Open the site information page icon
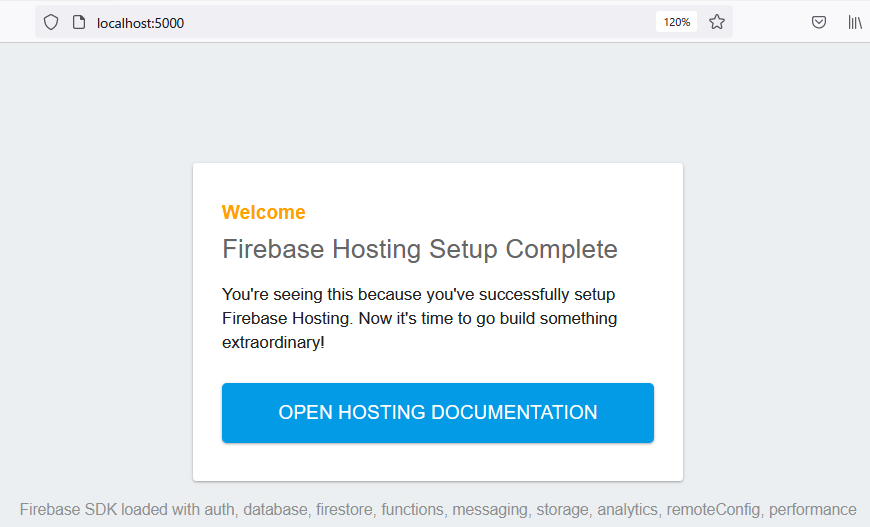The image size is (870, 527). point(79,22)
